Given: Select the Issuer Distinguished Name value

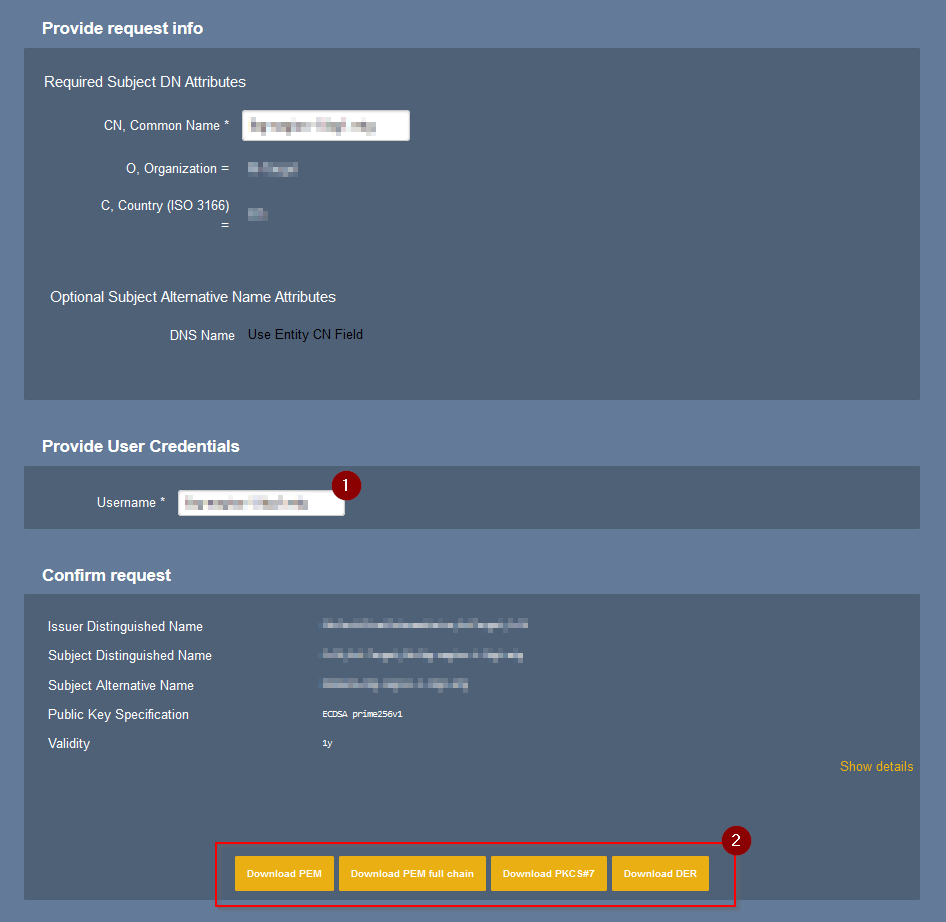Looking at the screenshot, I should 424,625.
